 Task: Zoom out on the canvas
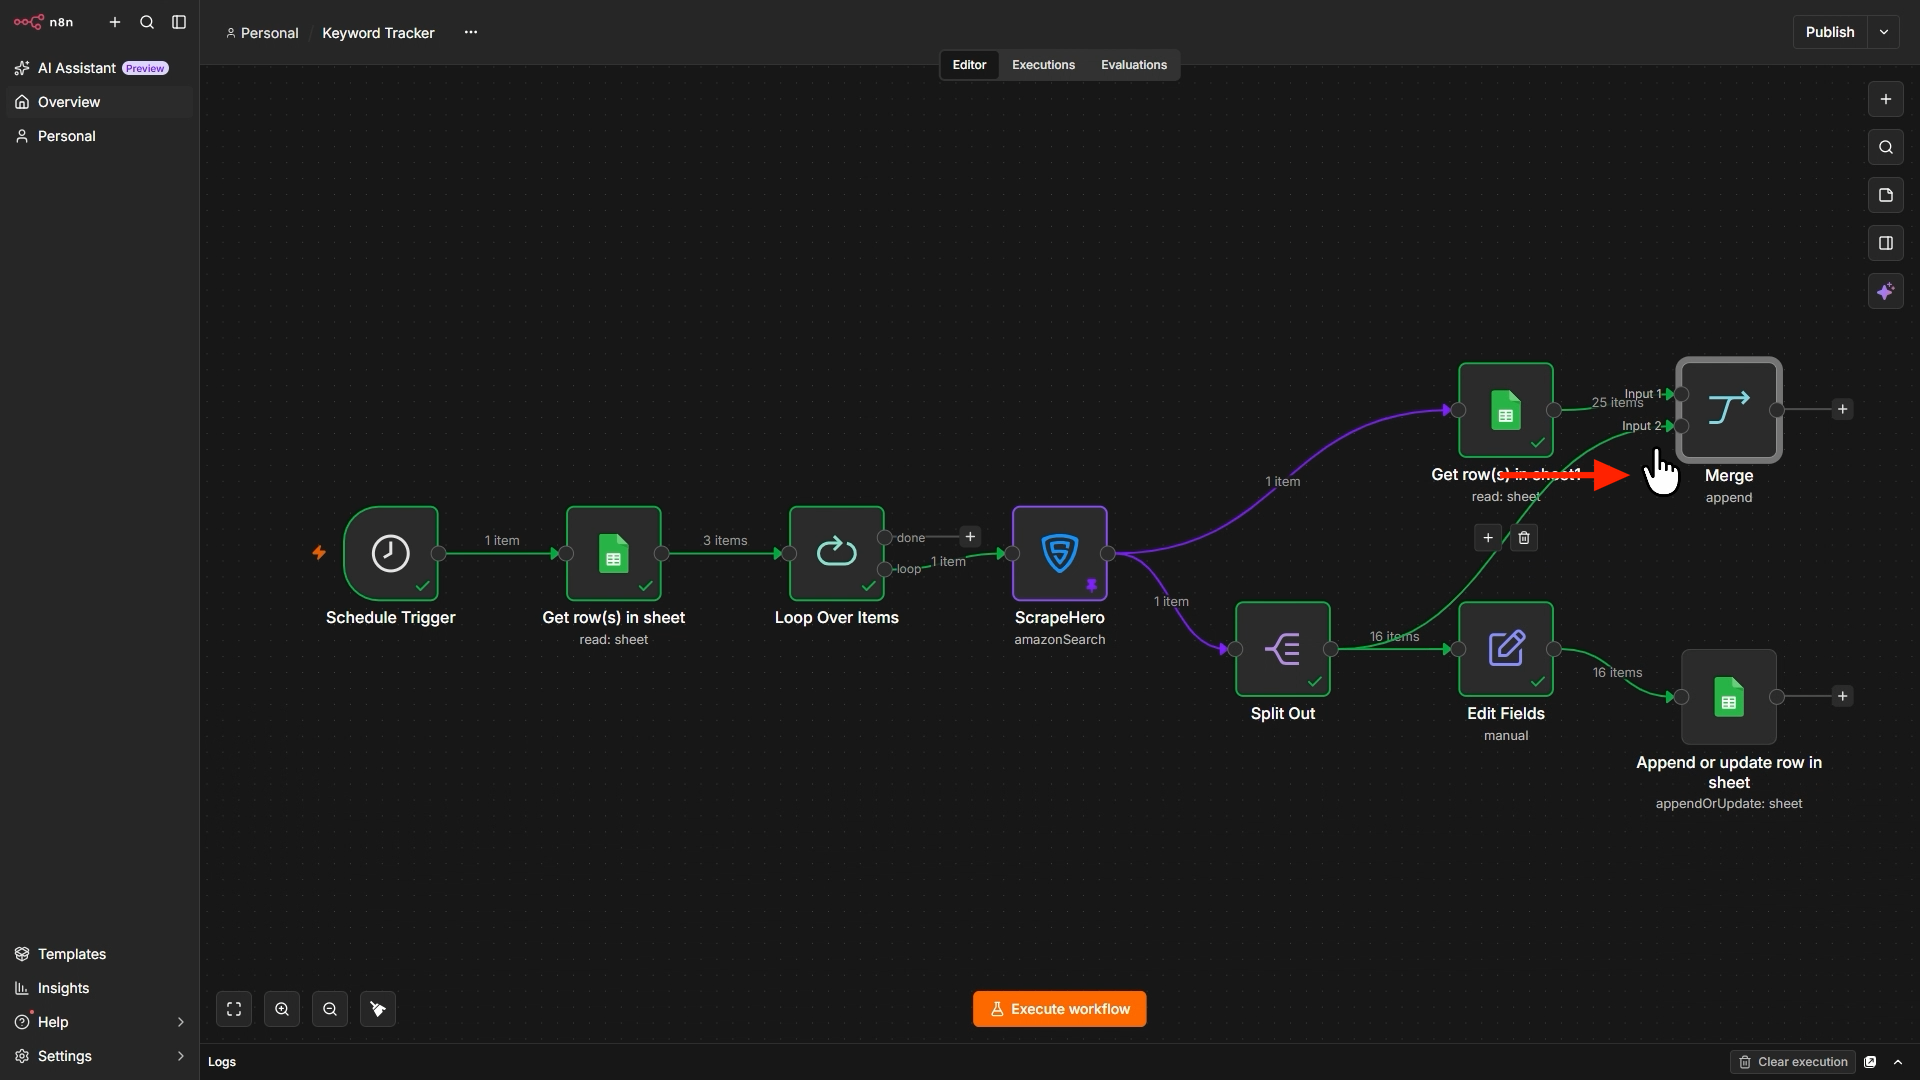[330, 1009]
